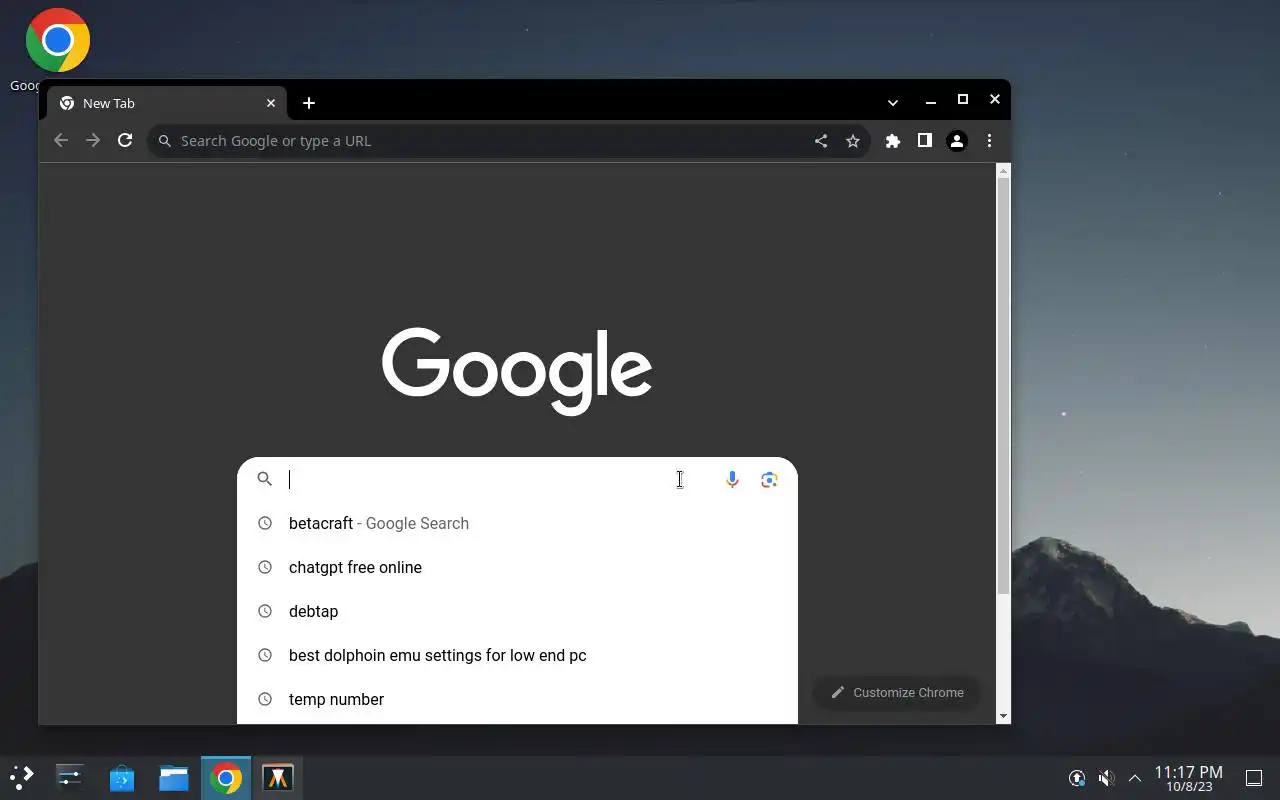
Task: Minimize the Chrome window
Action: pyautogui.click(x=931, y=101)
